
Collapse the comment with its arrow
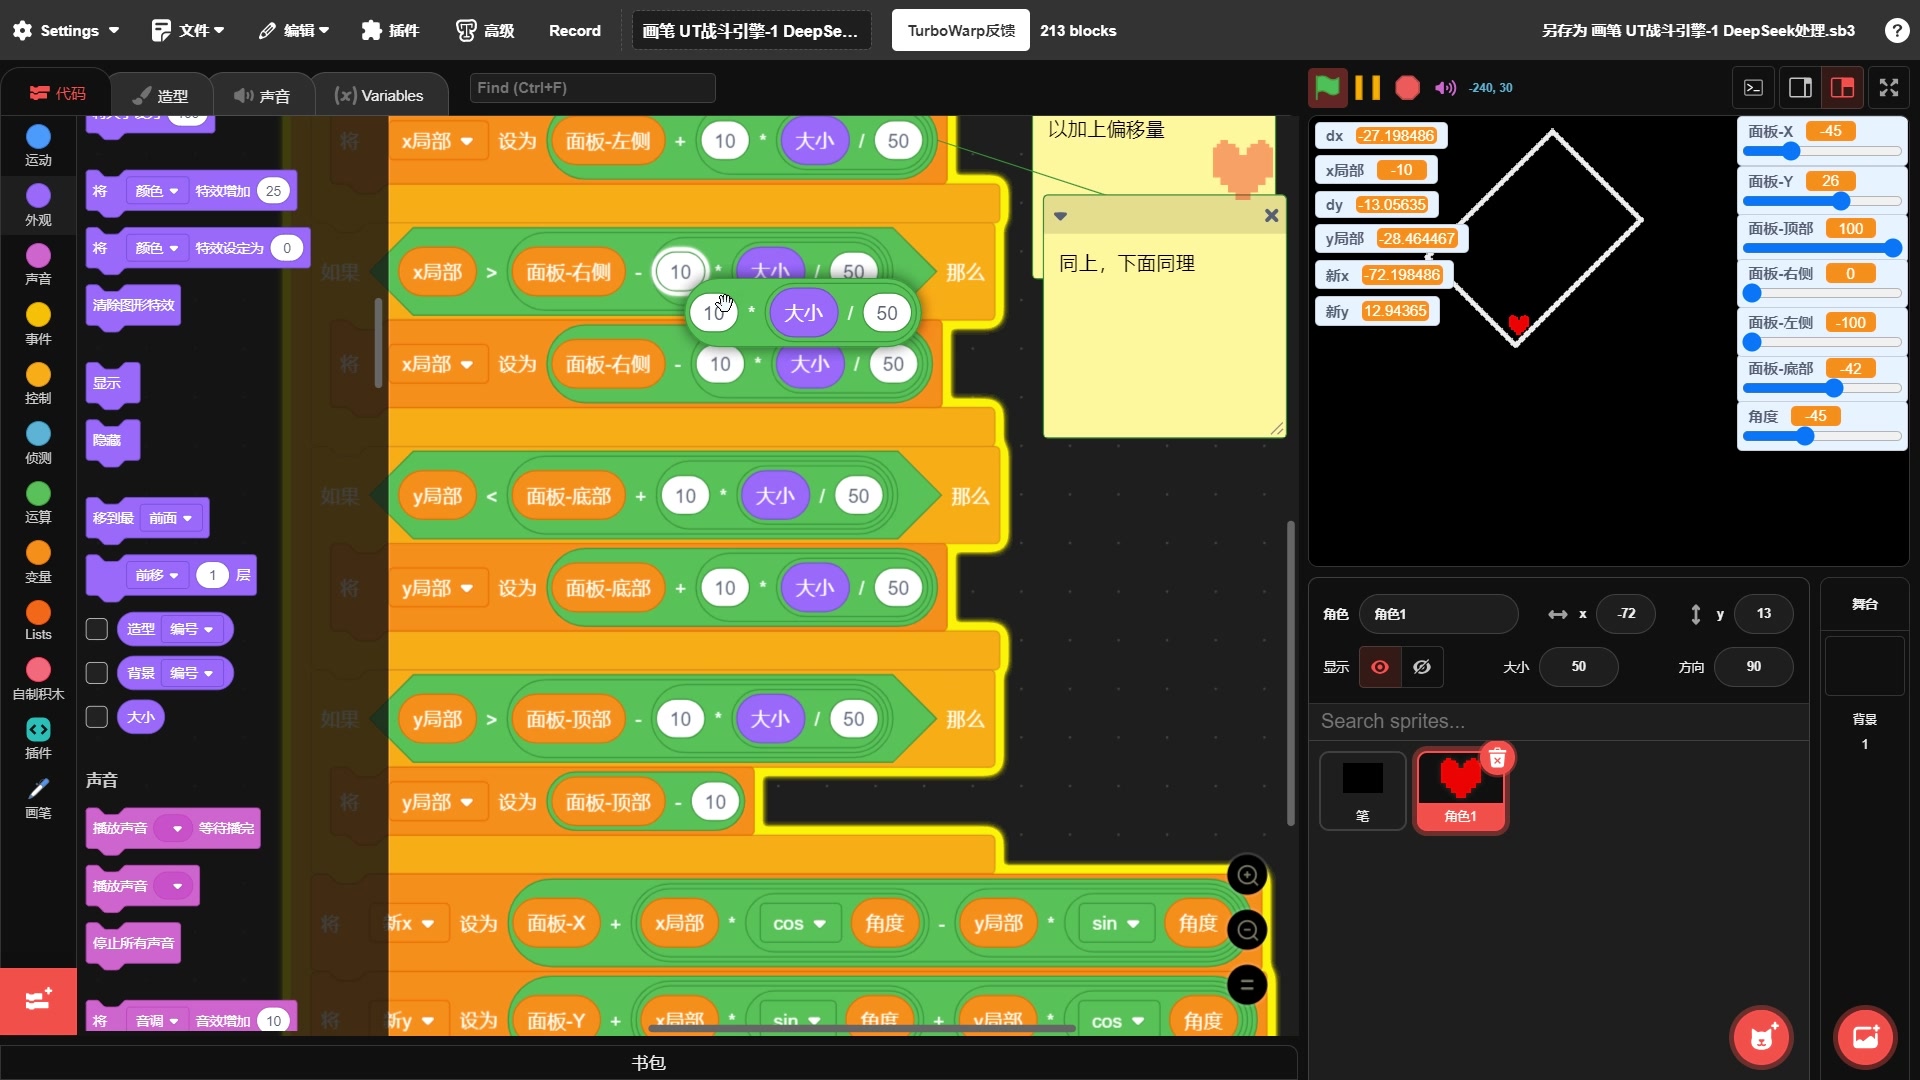[1060, 216]
